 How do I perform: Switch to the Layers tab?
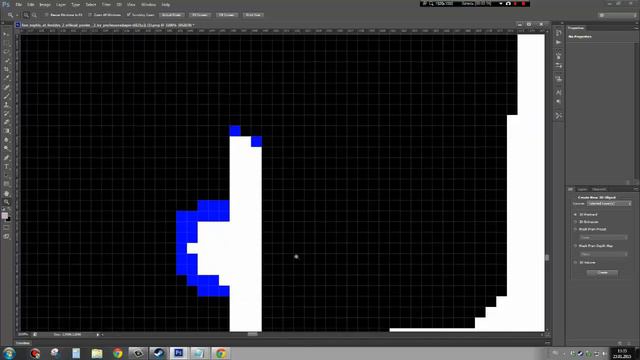(x=582, y=189)
